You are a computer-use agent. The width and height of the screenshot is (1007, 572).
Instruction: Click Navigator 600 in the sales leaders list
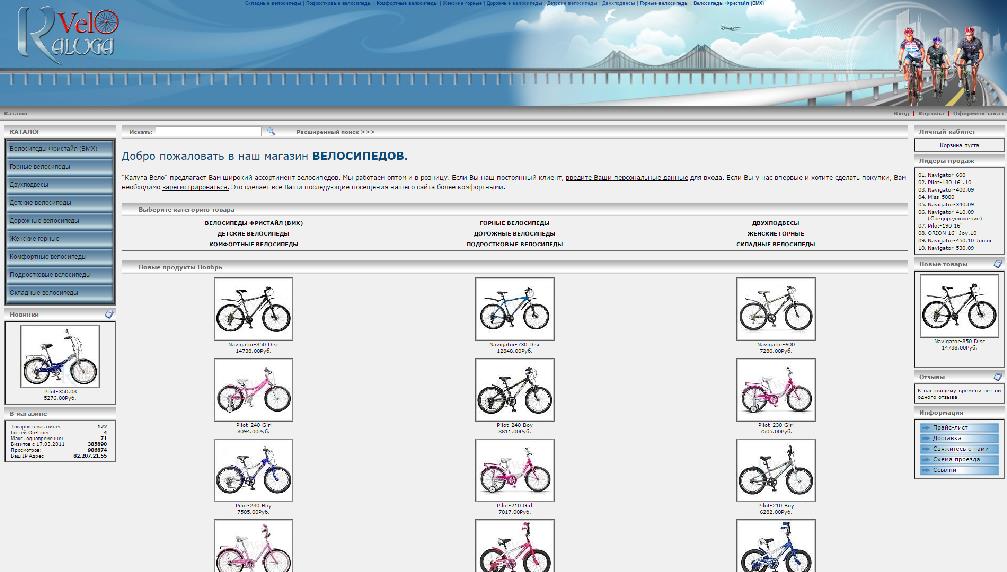943,175
